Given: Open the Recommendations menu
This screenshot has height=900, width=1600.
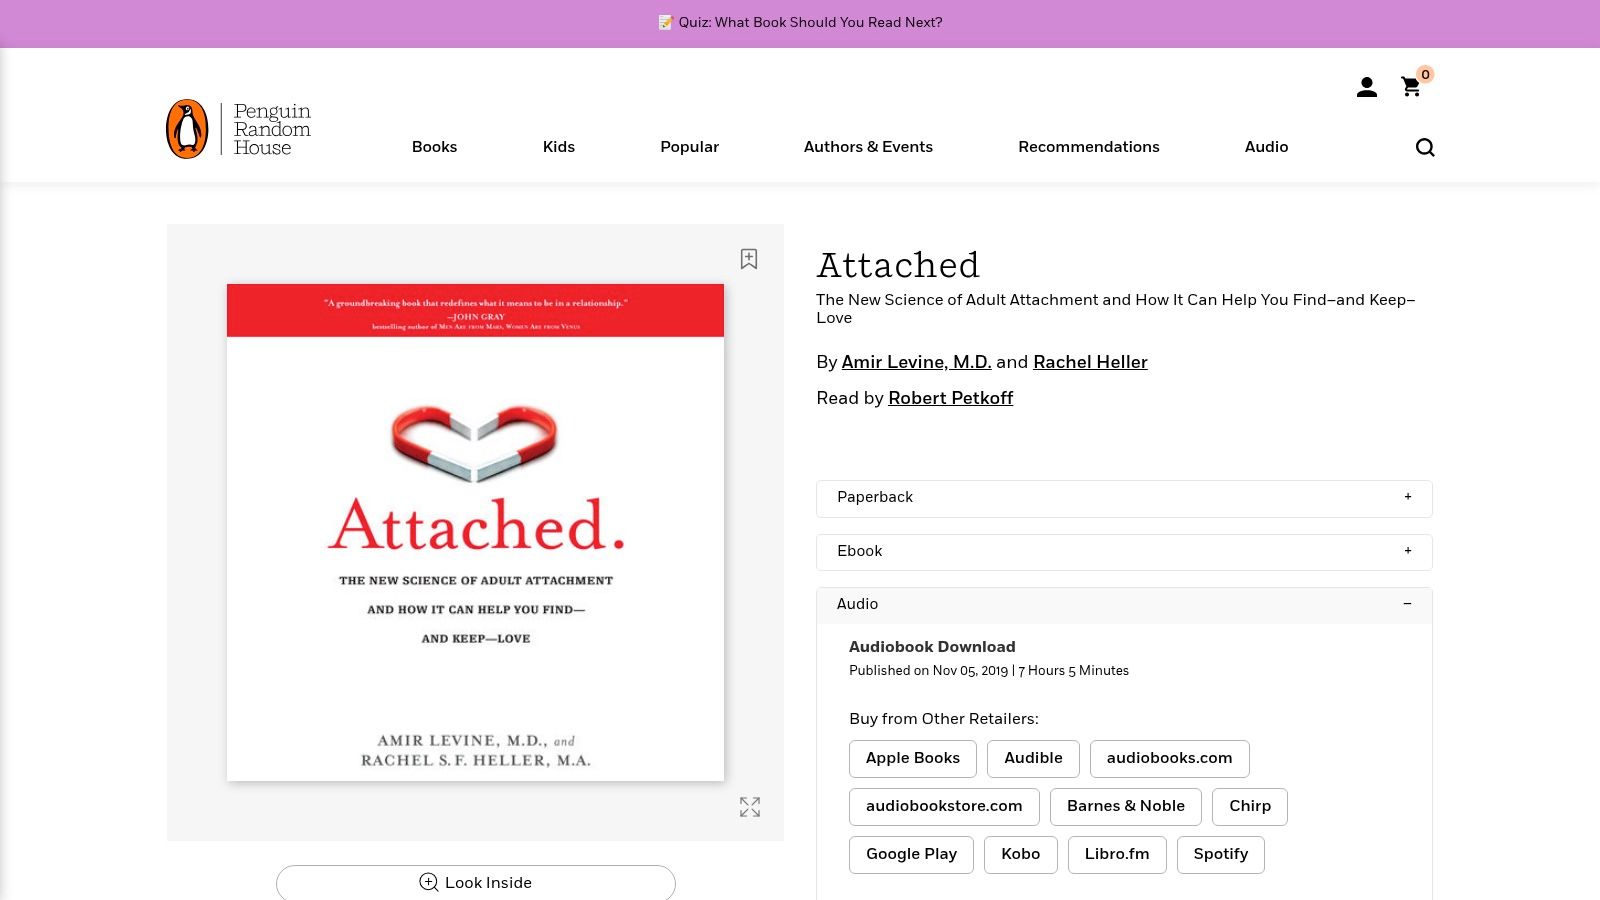Looking at the screenshot, I should [x=1089, y=147].
